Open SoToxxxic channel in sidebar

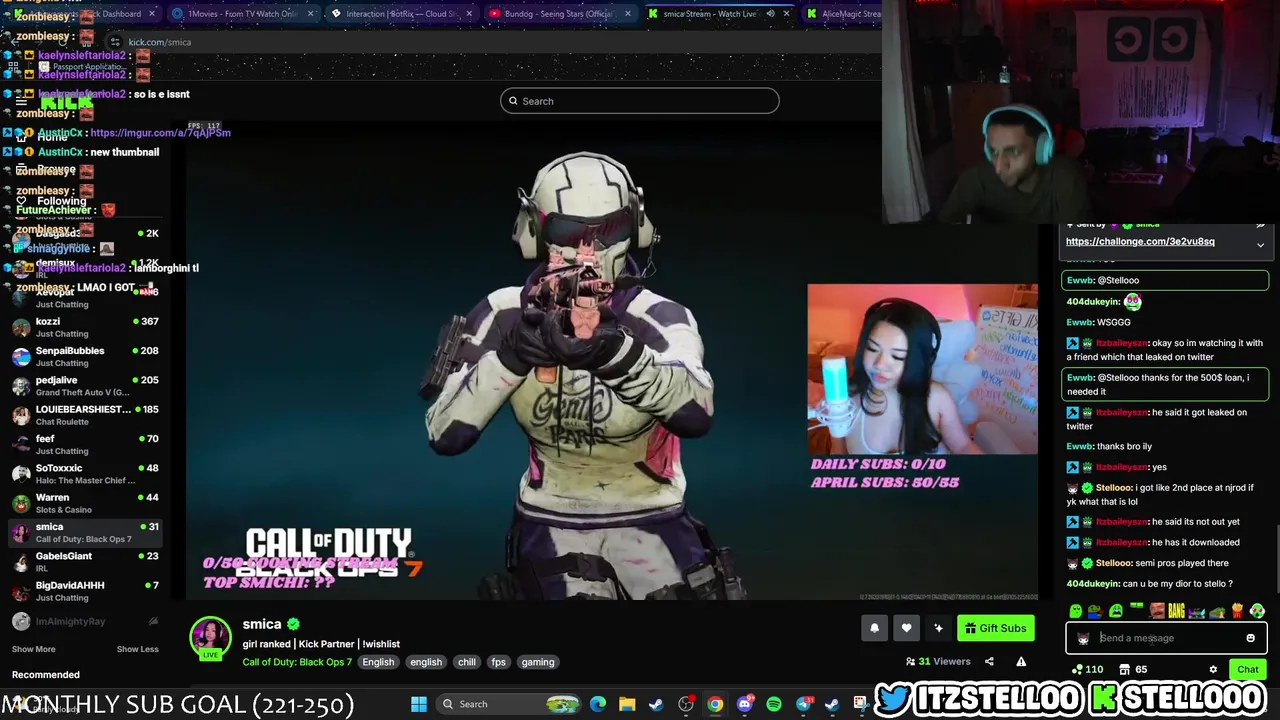85,474
